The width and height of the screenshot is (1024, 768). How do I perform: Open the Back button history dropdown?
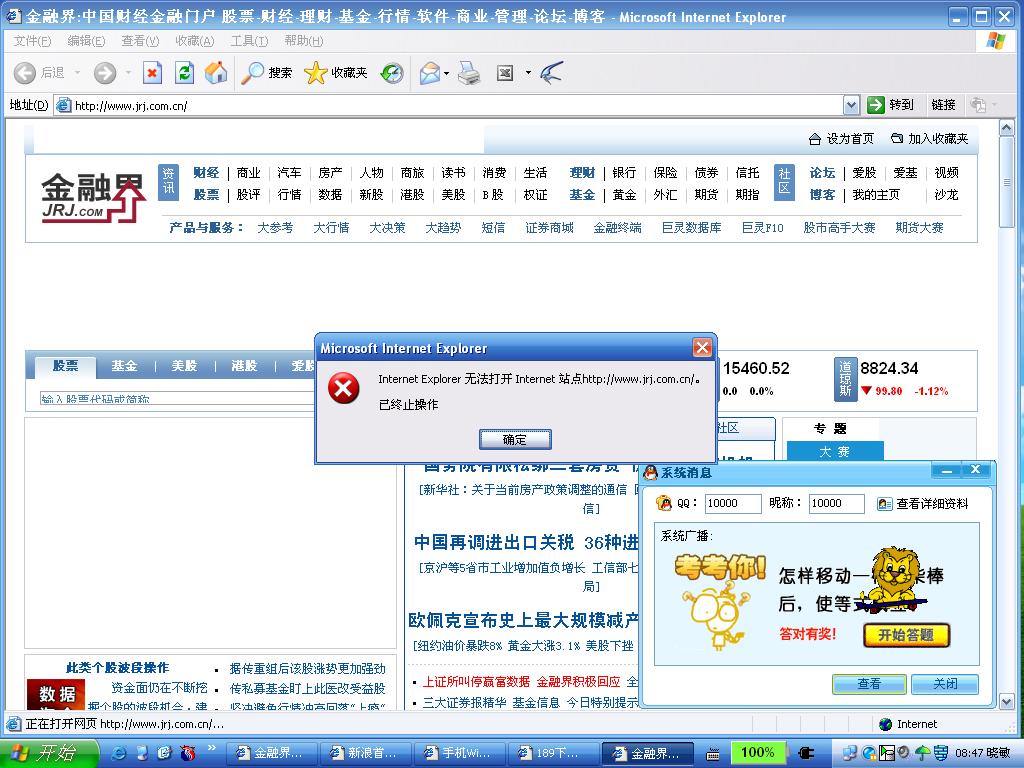(77, 73)
